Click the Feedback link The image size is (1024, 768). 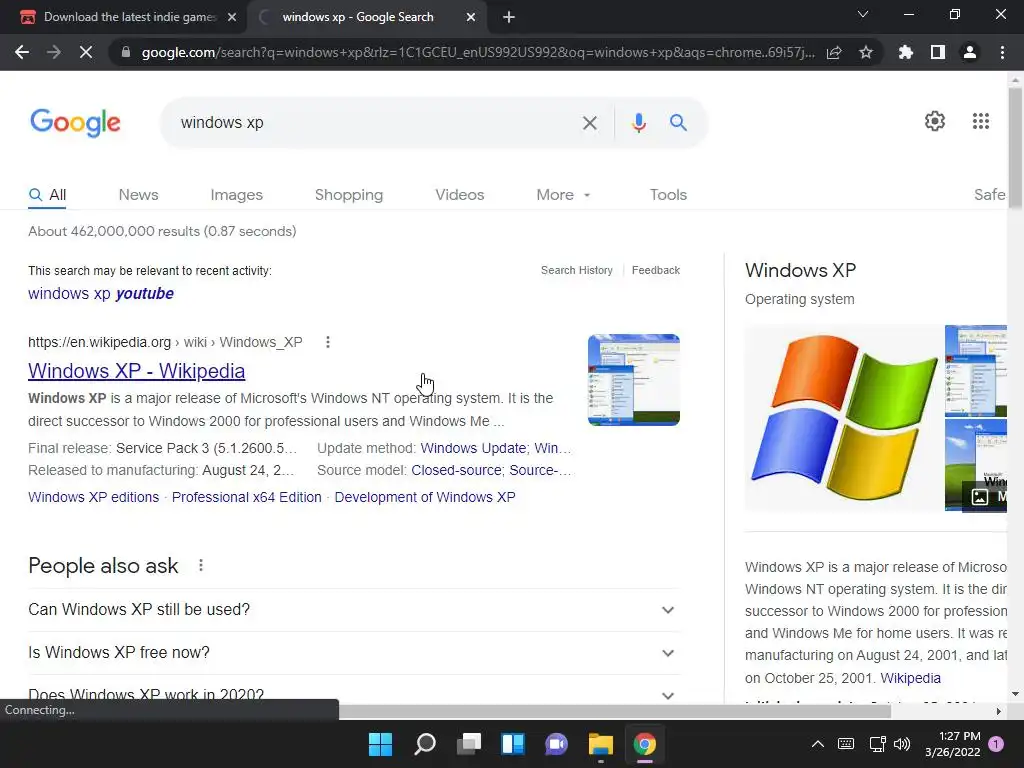656,270
